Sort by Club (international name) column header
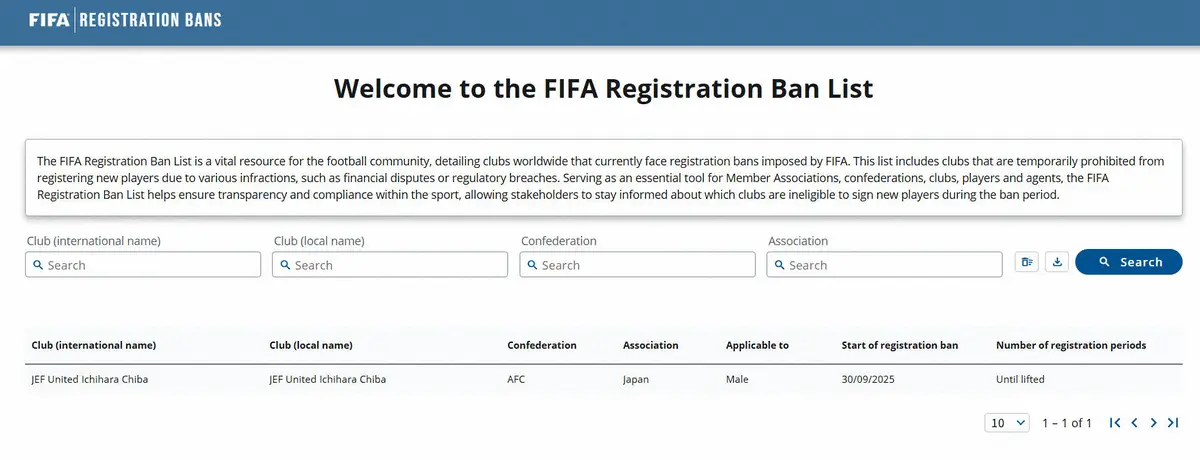Viewport: 1200px width, 460px height. [94, 345]
